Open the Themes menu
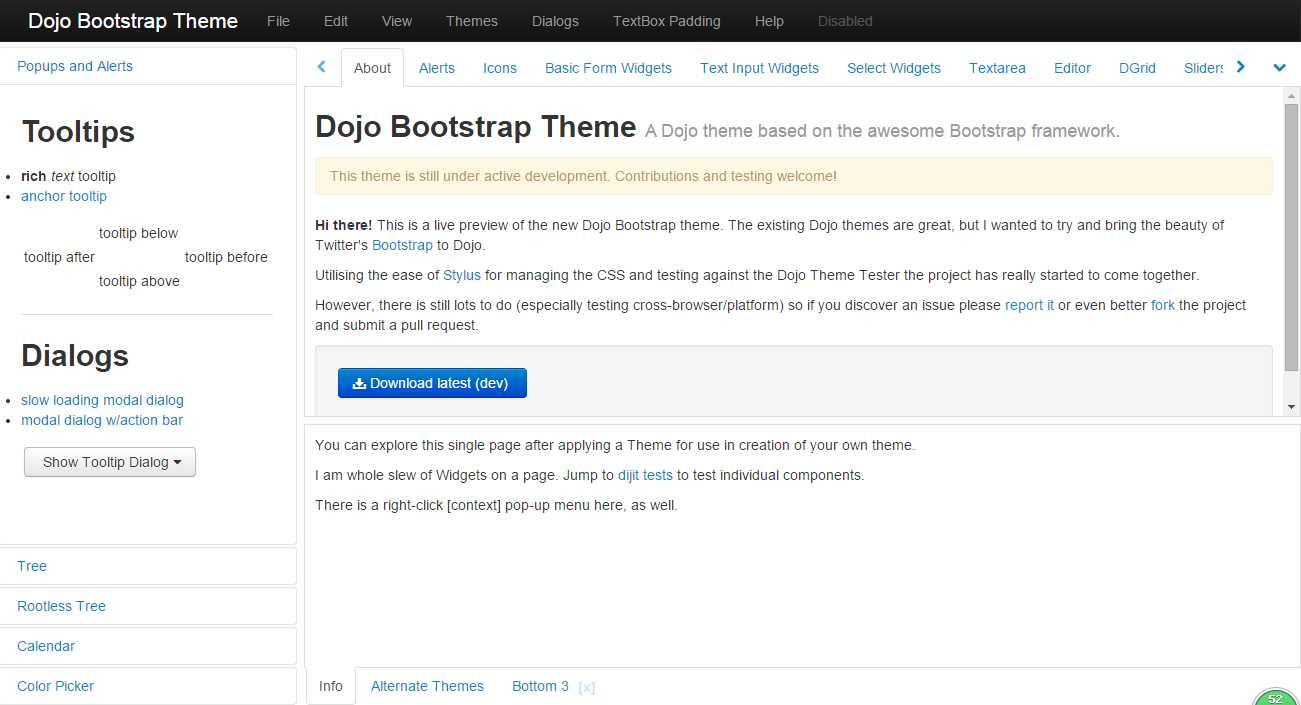 click(x=472, y=21)
